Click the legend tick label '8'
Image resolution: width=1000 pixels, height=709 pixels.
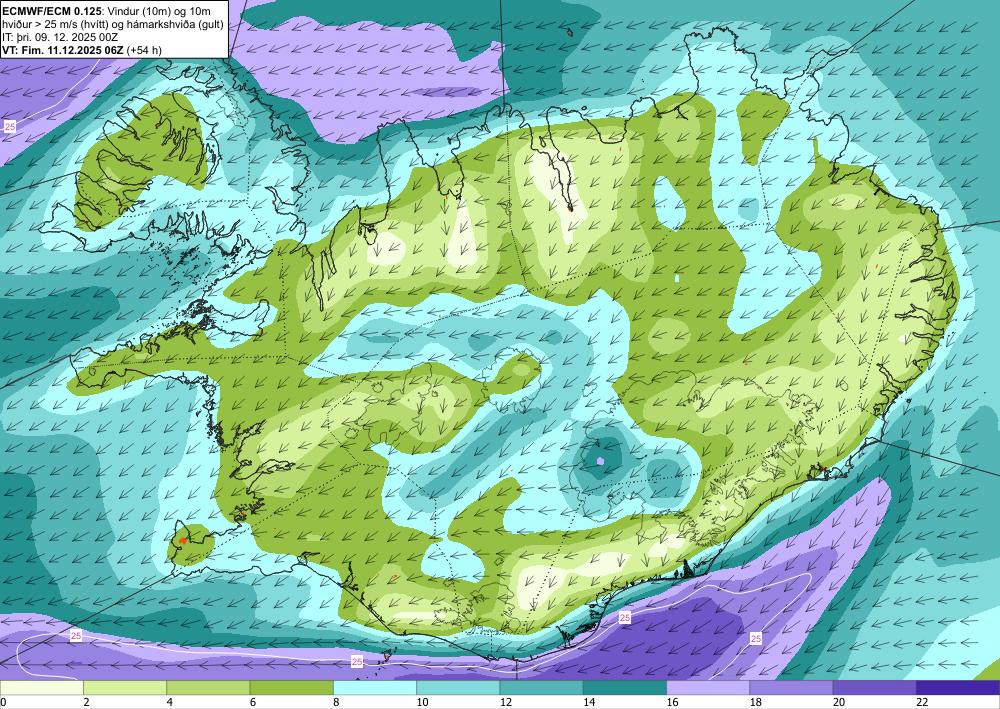(x=336, y=702)
